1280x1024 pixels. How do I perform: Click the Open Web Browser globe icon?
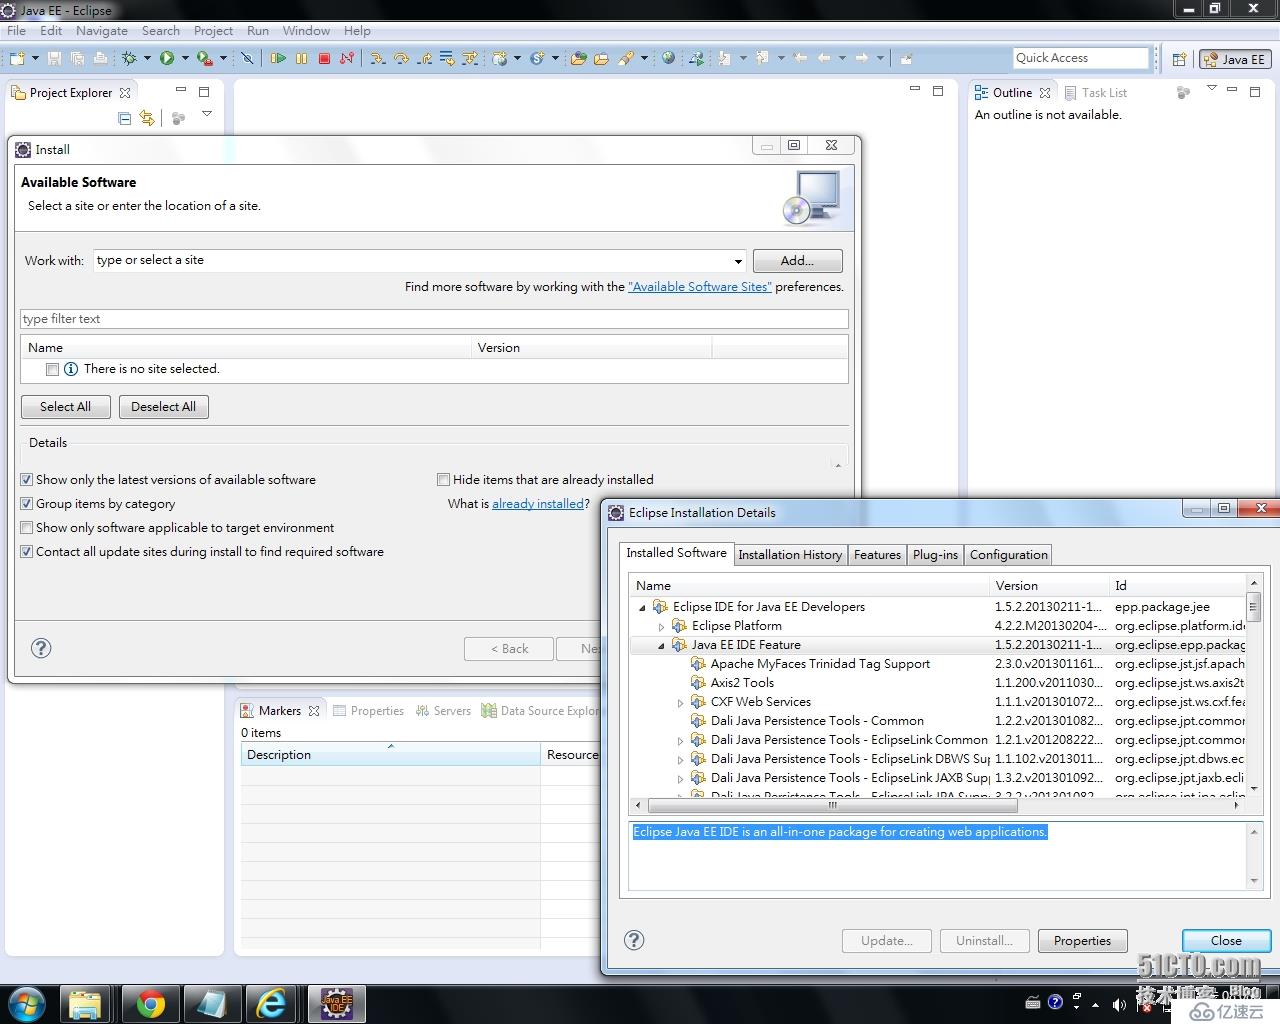pyautogui.click(x=668, y=58)
